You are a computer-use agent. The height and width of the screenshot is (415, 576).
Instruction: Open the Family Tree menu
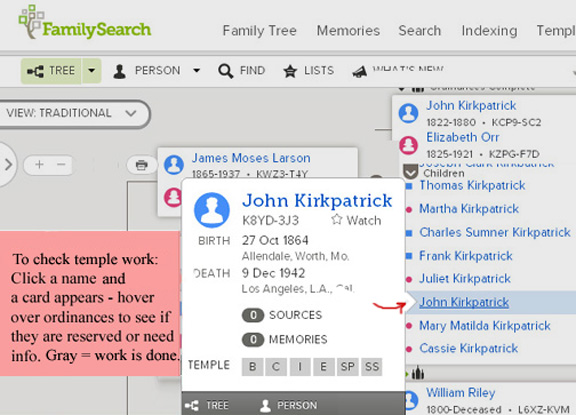point(259,30)
